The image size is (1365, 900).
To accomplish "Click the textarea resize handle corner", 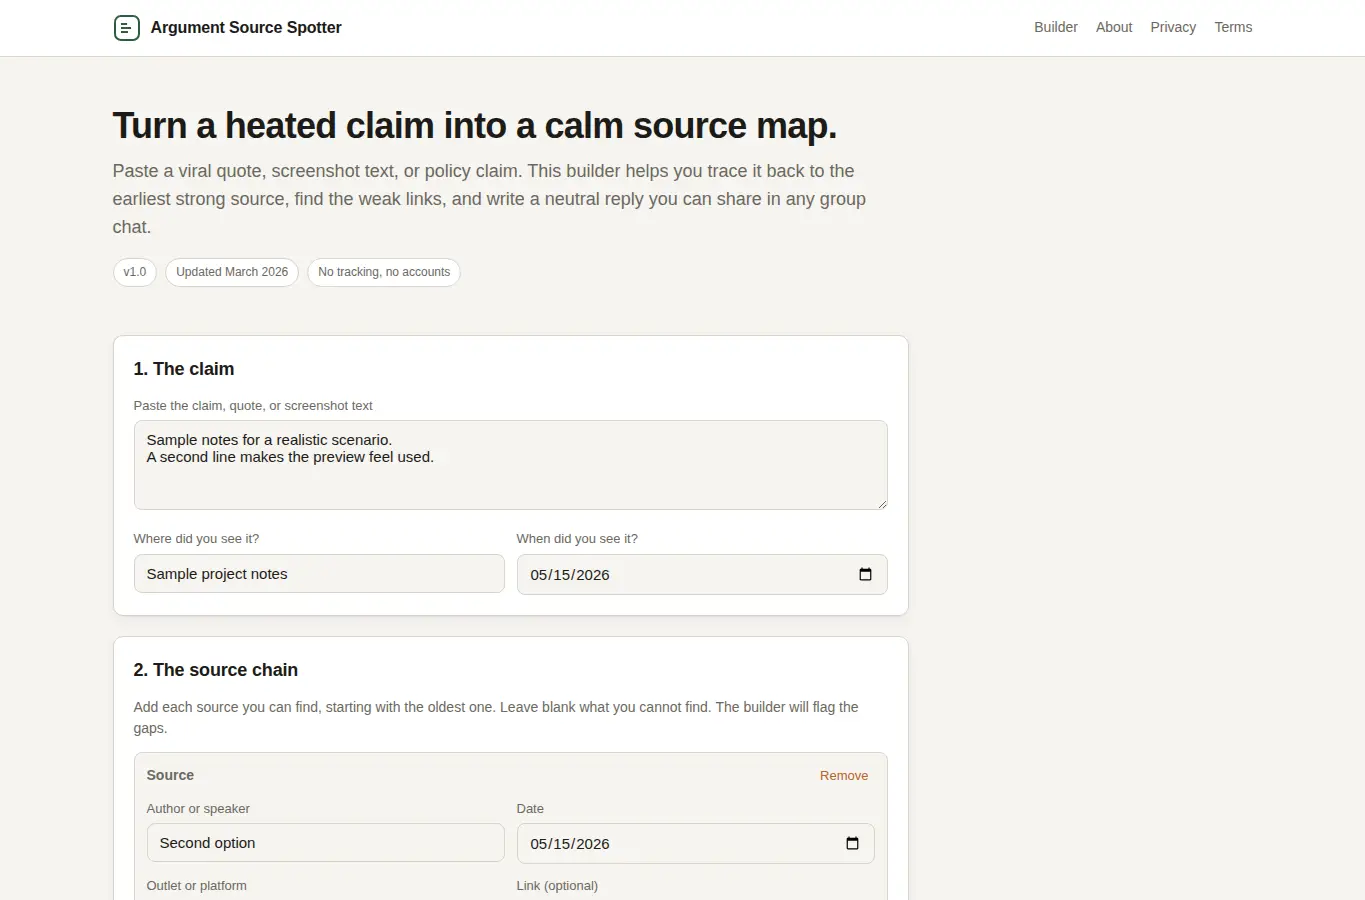I will click(x=882, y=504).
